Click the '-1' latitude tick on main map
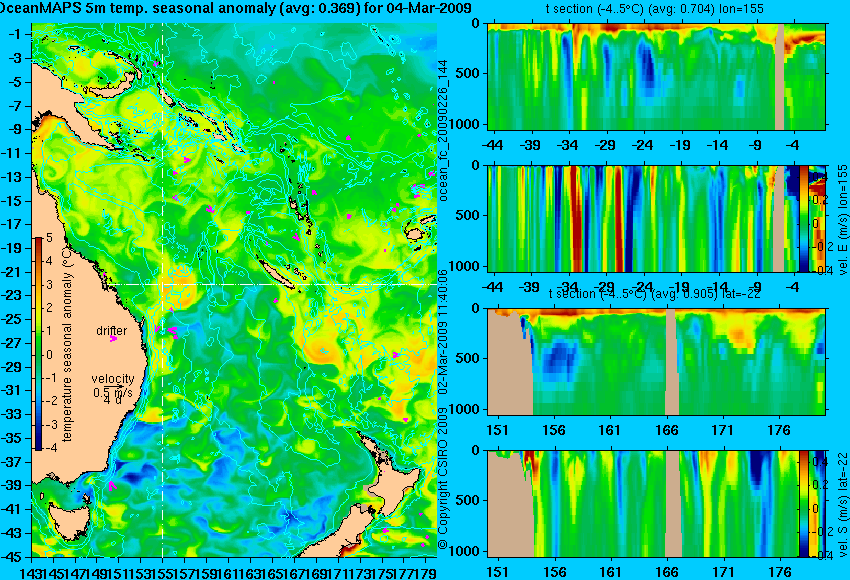The width and height of the screenshot is (850, 580). coord(15,34)
